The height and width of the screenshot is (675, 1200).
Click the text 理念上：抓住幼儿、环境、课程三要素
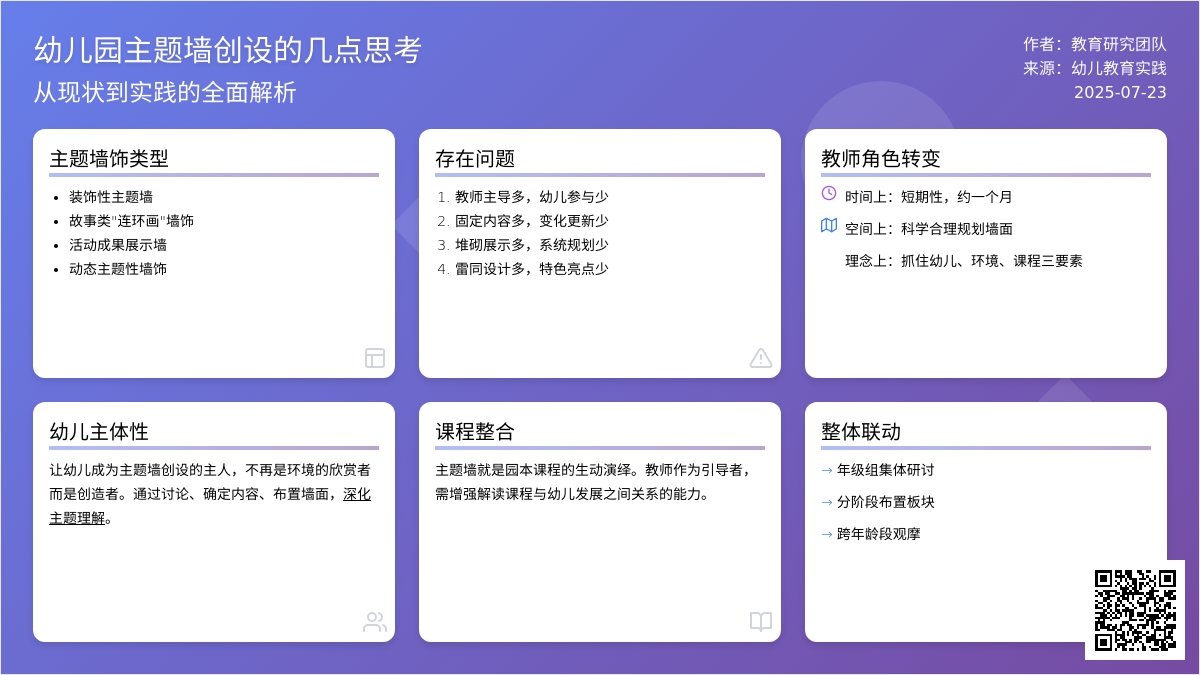pyautogui.click(x=964, y=261)
